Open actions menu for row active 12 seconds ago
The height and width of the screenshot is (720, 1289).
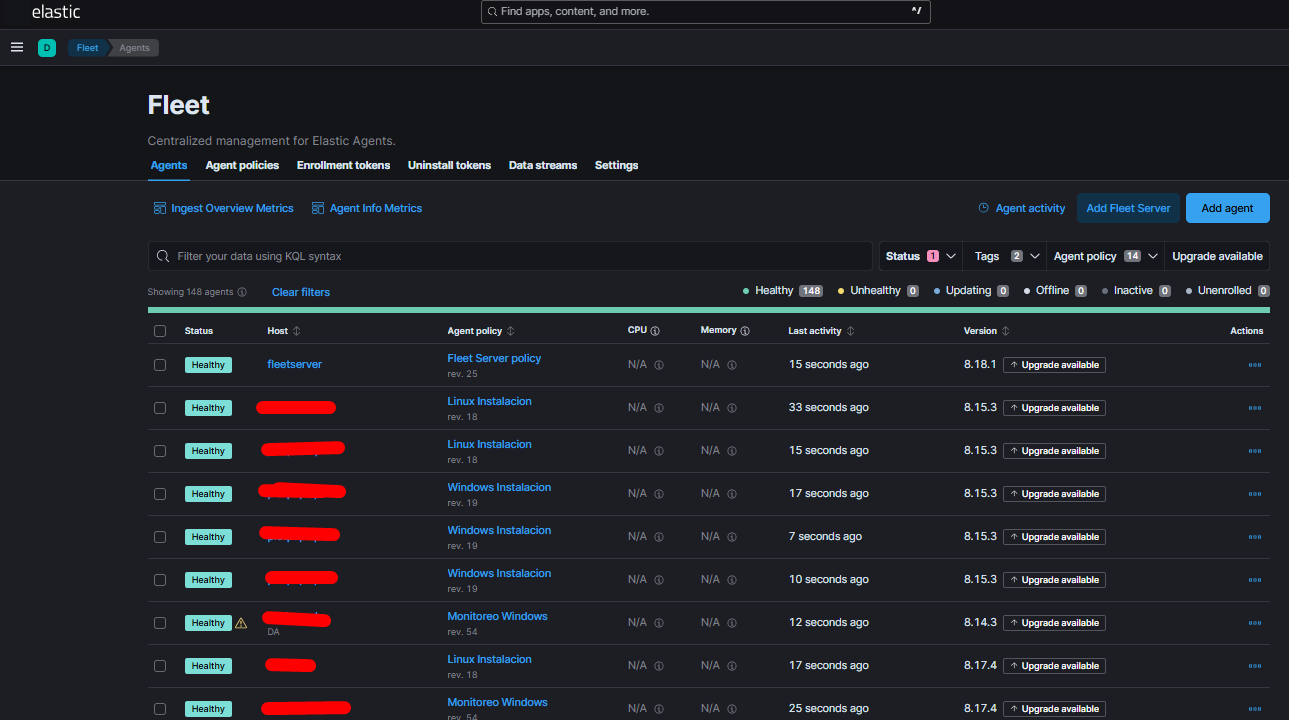tap(1255, 623)
